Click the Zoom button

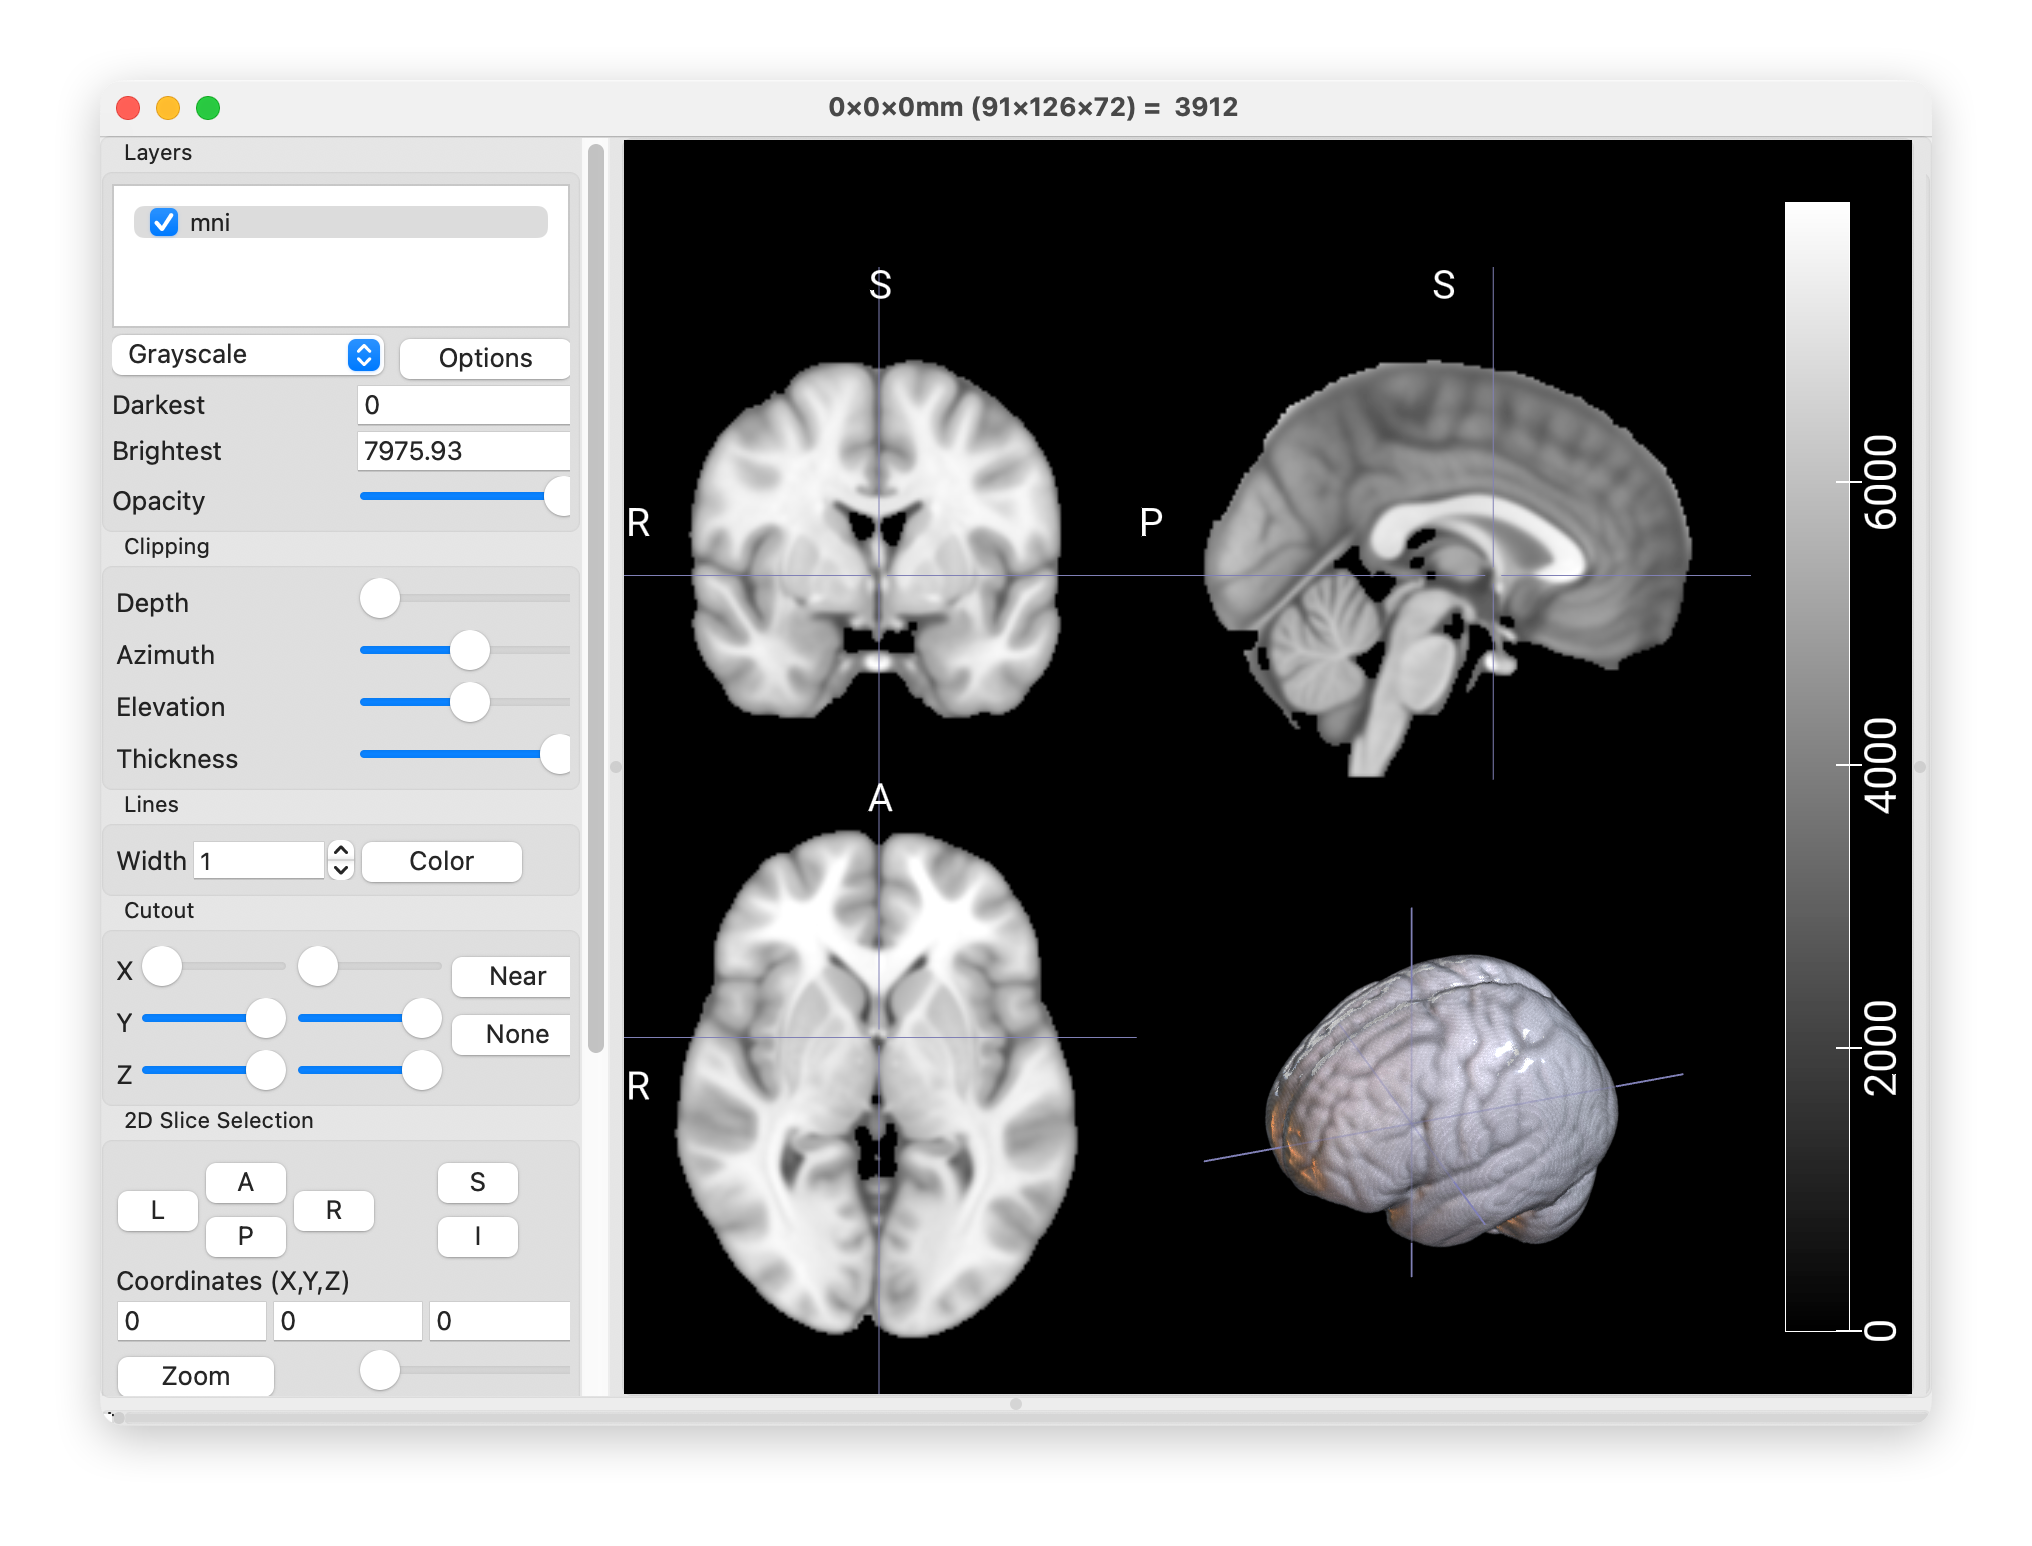click(196, 1376)
